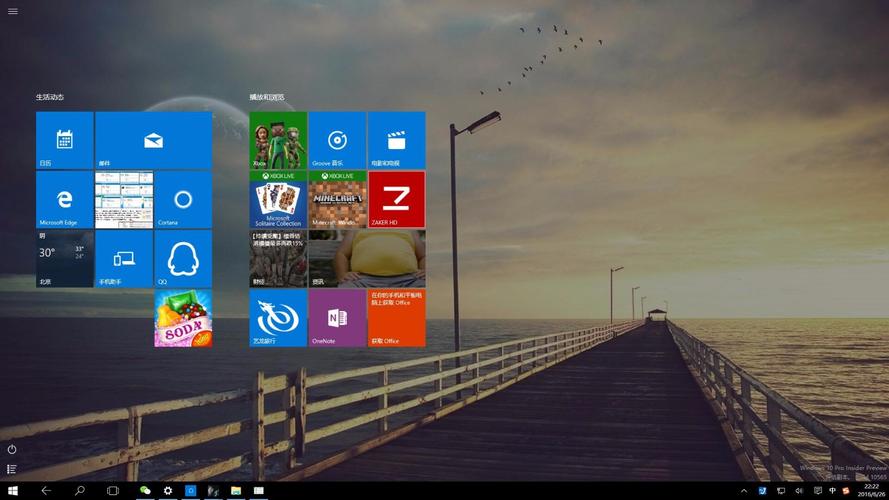Open Action Center notifications icon
The width and height of the screenshot is (889, 500).
coord(817,491)
